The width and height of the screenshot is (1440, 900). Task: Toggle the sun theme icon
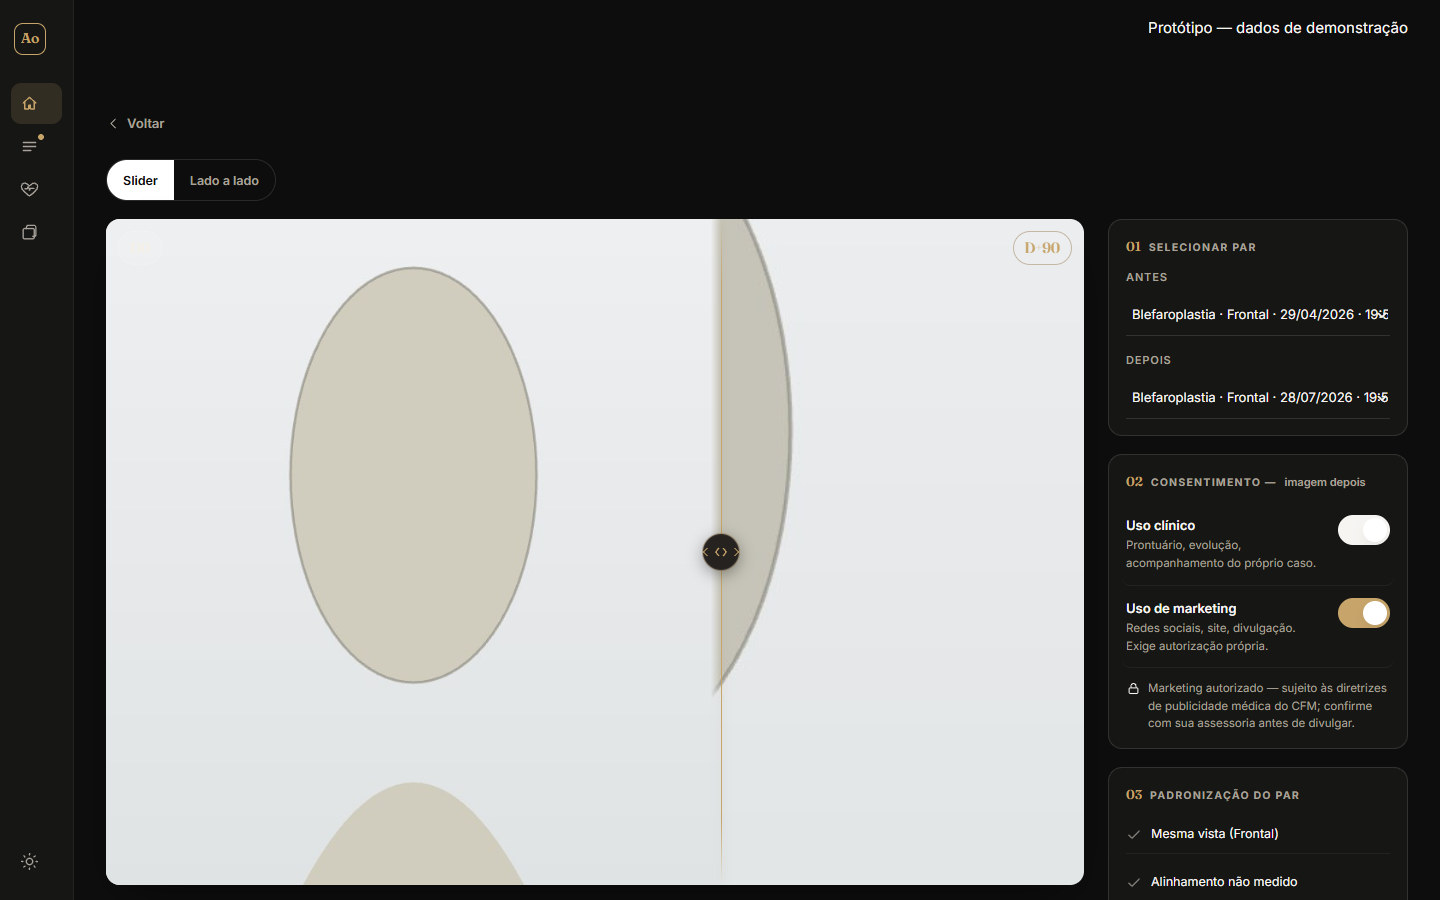pos(30,861)
